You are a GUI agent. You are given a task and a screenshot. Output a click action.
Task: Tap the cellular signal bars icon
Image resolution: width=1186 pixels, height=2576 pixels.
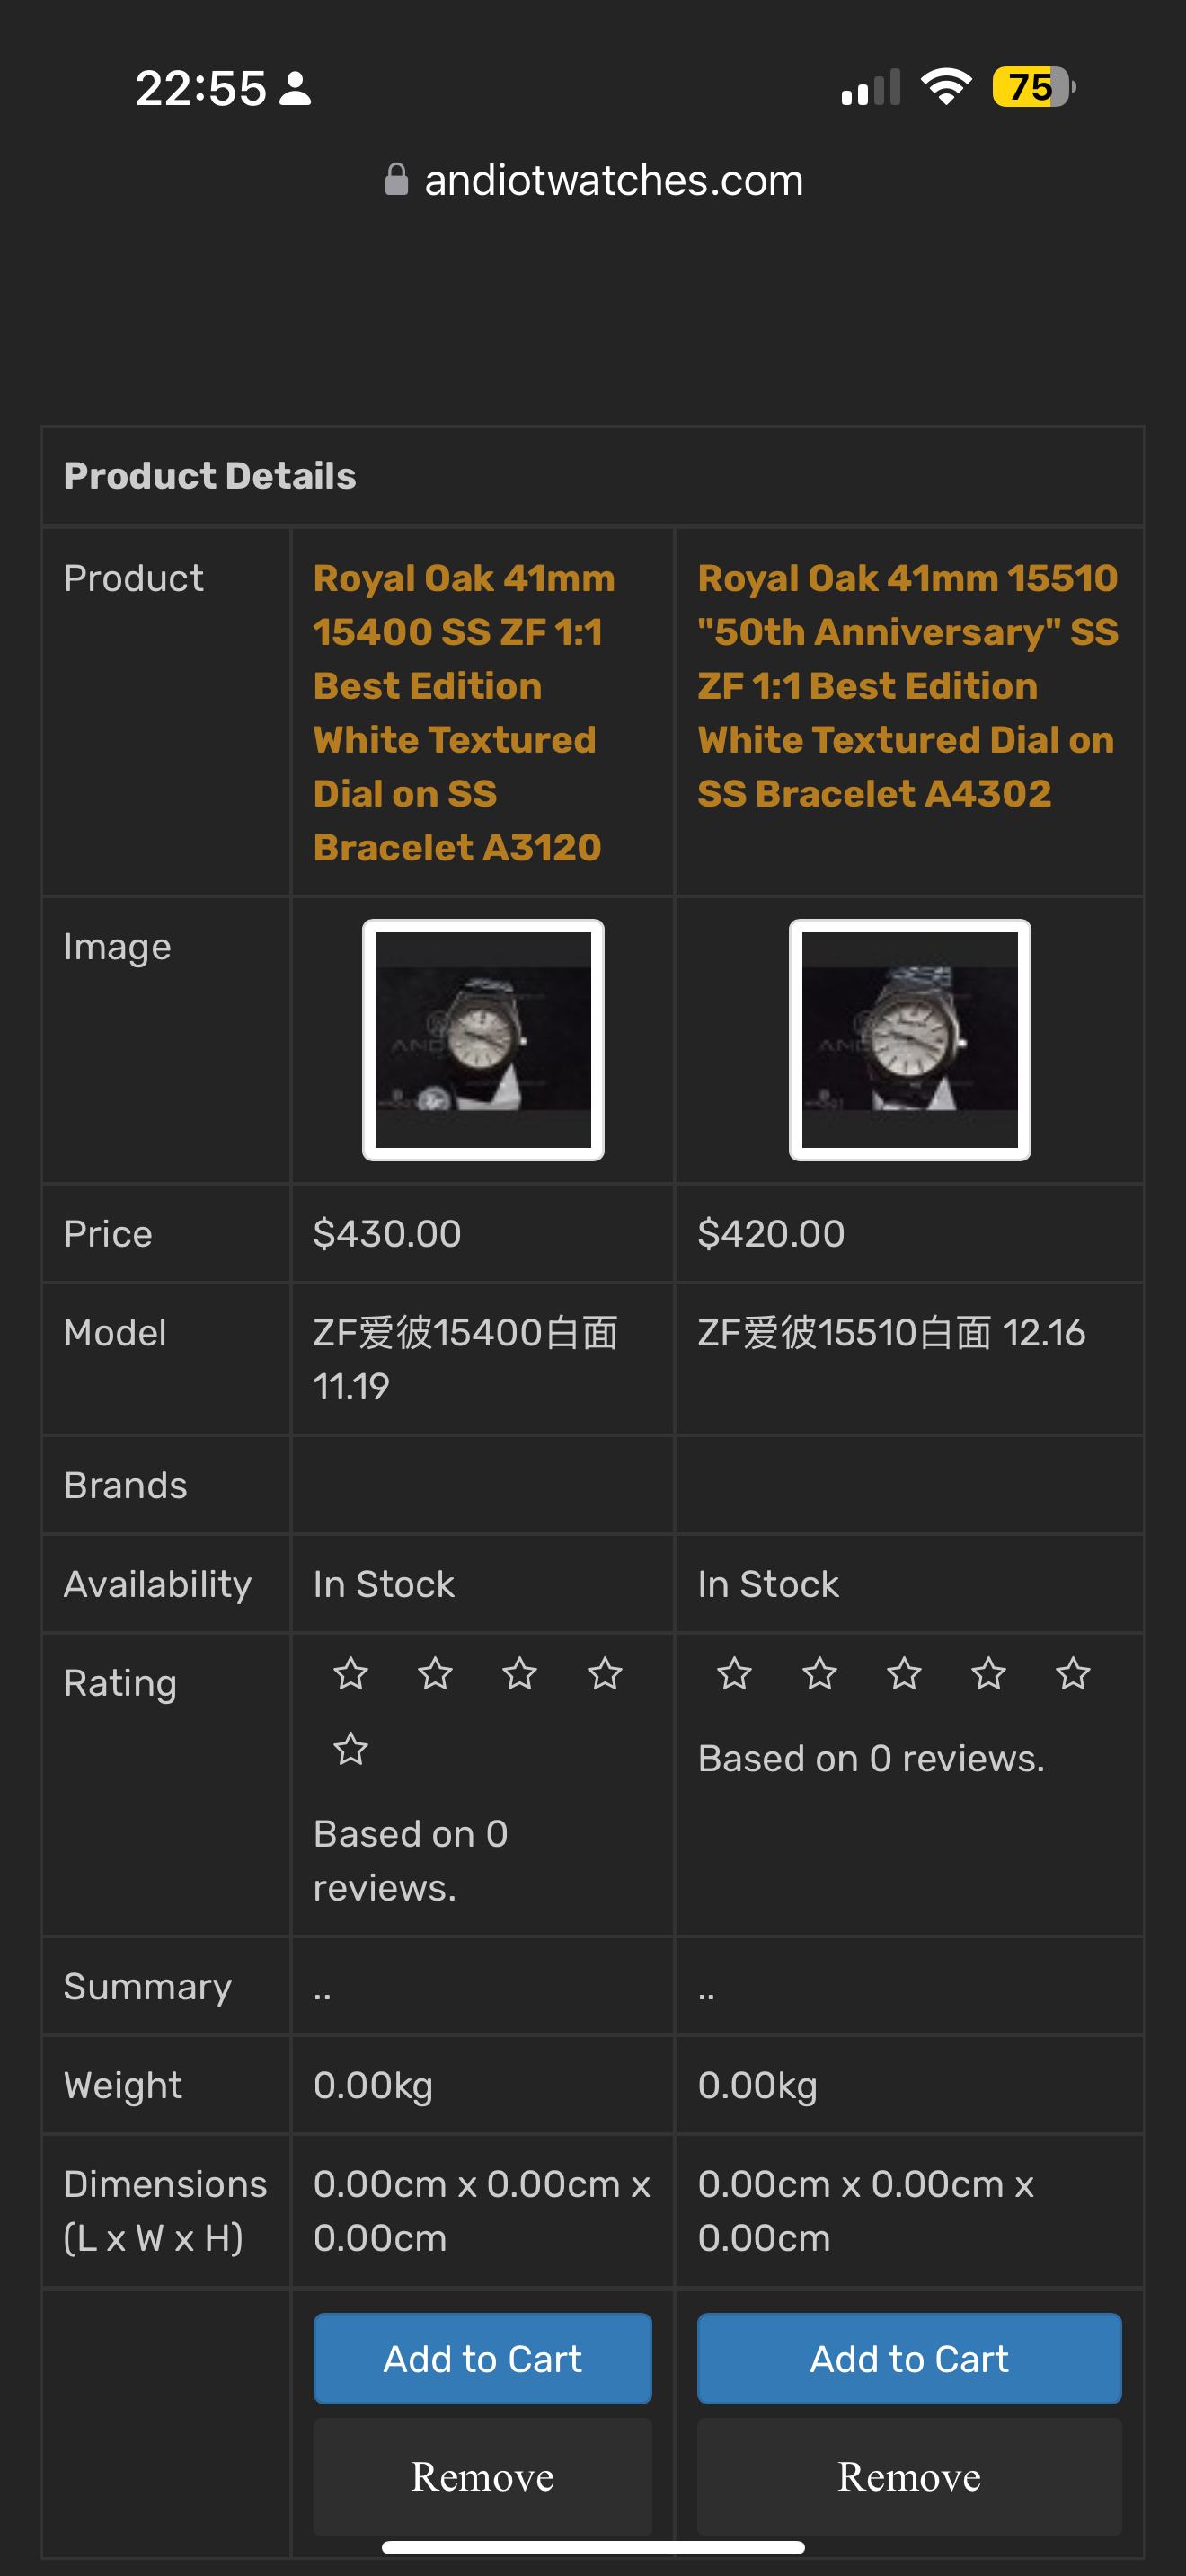(x=871, y=87)
